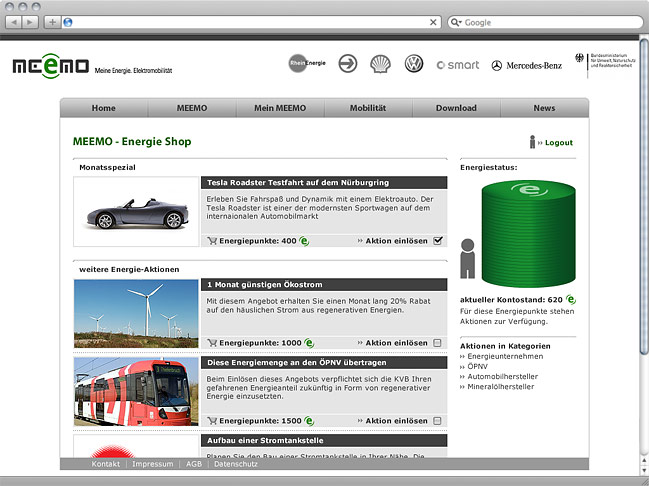Check the Ökostrom Aktion einlösen checkbox
Image resolution: width=649 pixels, height=486 pixels.
pyautogui.click(x=438, y=343)
